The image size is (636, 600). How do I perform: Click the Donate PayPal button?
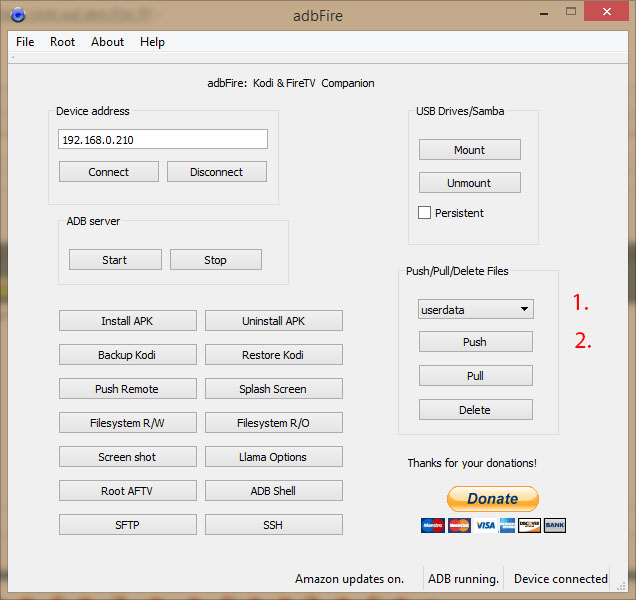[493, 499]
